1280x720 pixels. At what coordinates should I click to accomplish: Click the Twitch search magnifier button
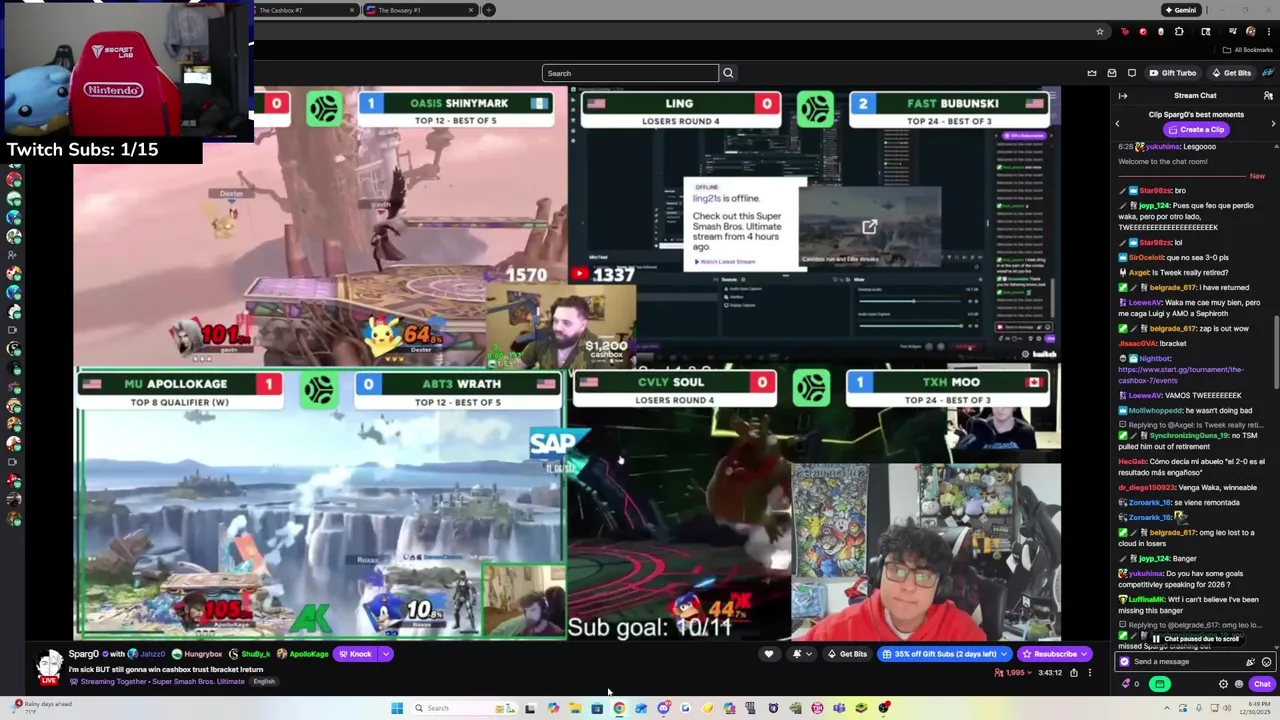click(728, 73)
